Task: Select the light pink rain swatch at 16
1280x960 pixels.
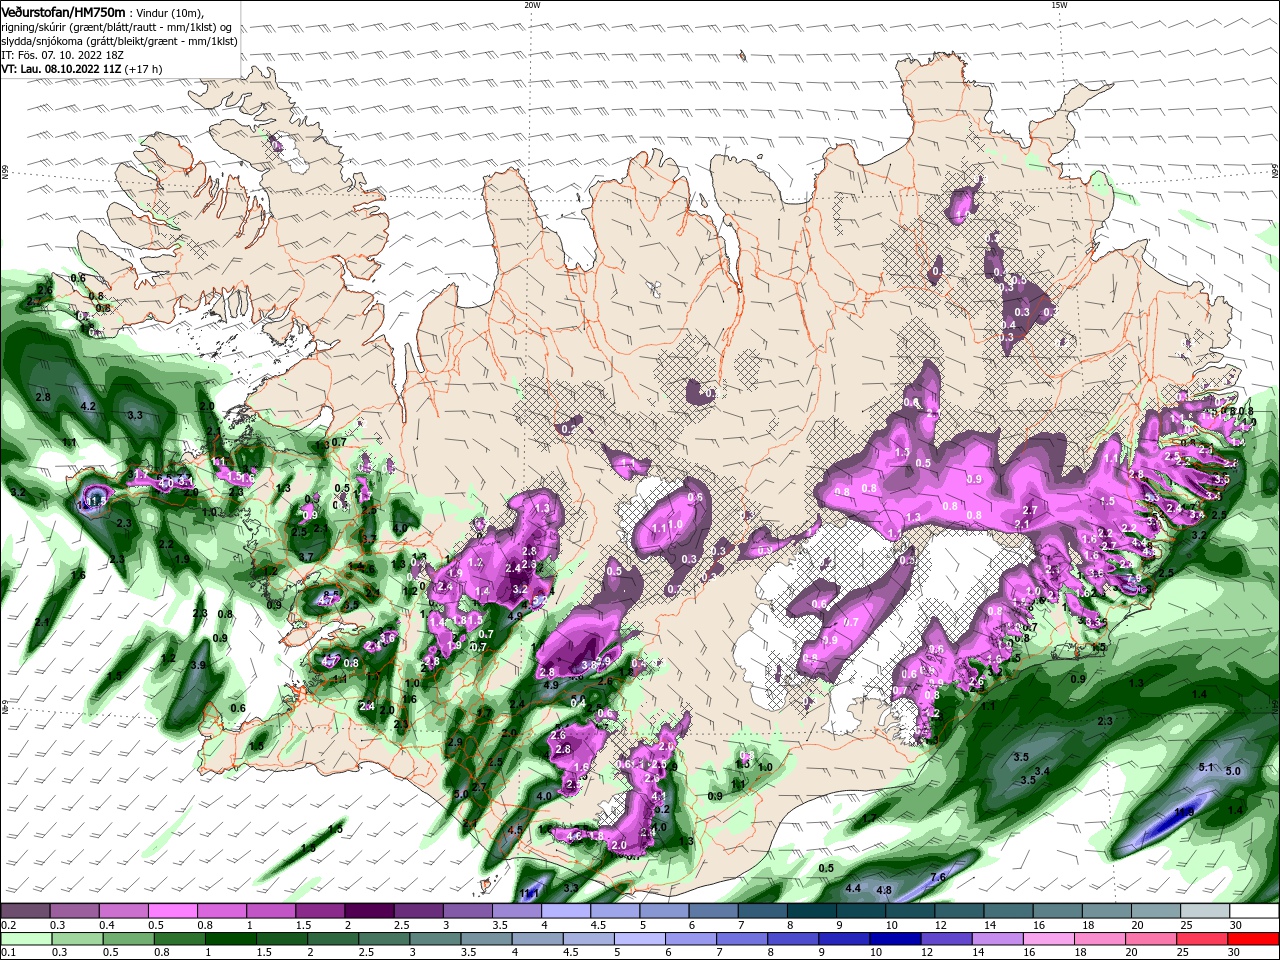Action: pyautogui.click(x=1050, y=939)
